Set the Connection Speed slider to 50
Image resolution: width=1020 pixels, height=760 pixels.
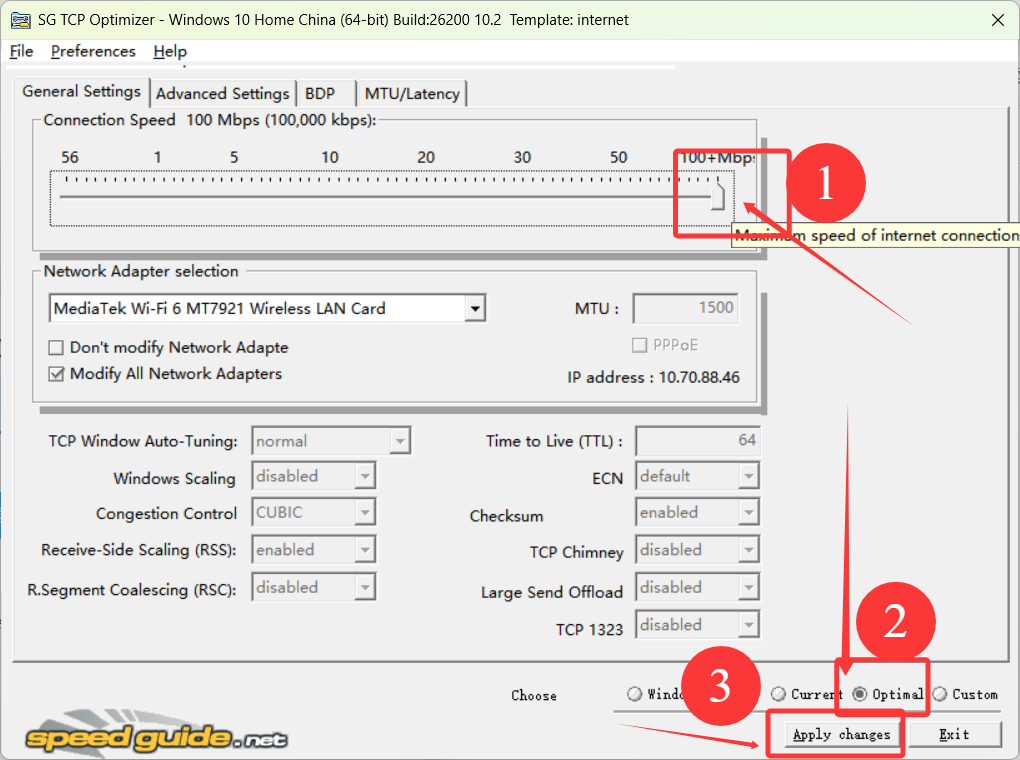coord(618,196)
